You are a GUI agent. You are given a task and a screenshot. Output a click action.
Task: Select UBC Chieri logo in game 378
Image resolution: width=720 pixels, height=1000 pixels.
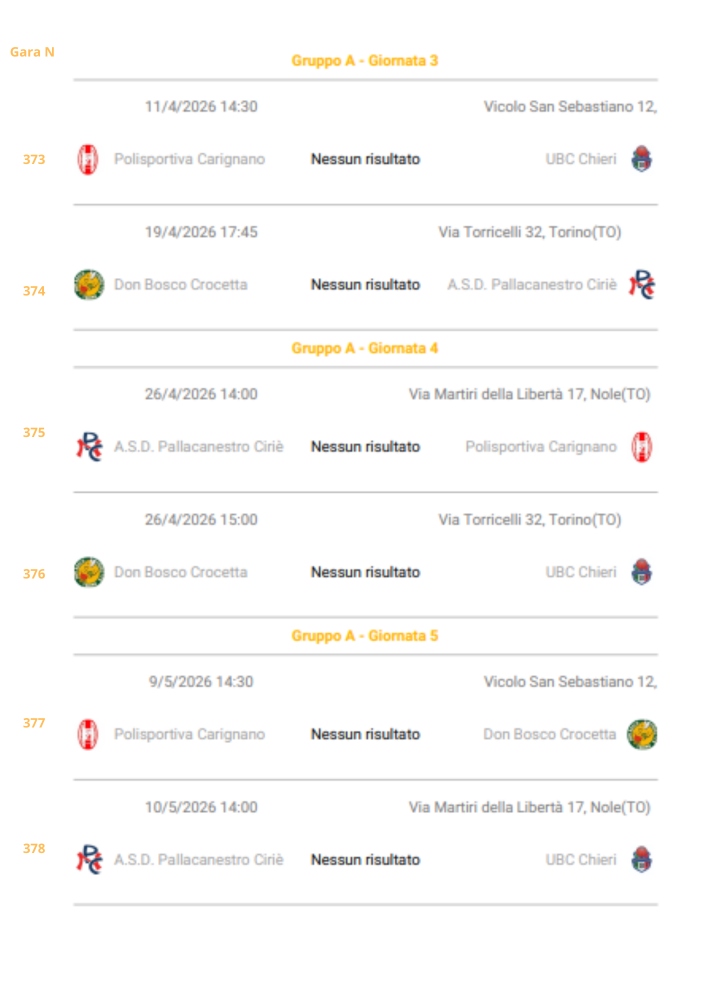(641, 859)
